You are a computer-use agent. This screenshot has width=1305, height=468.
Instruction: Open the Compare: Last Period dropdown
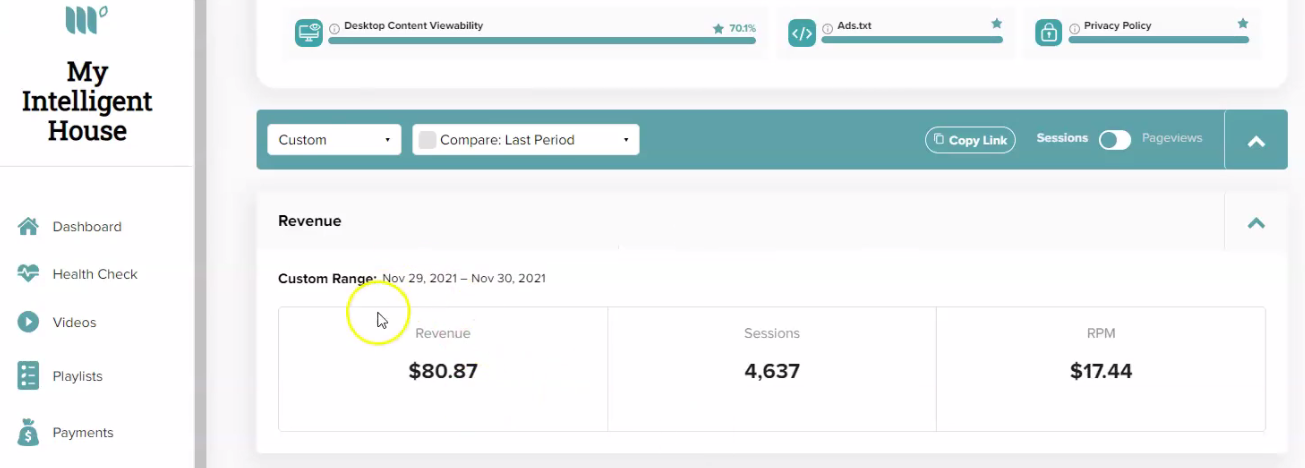tap(526, 140)
